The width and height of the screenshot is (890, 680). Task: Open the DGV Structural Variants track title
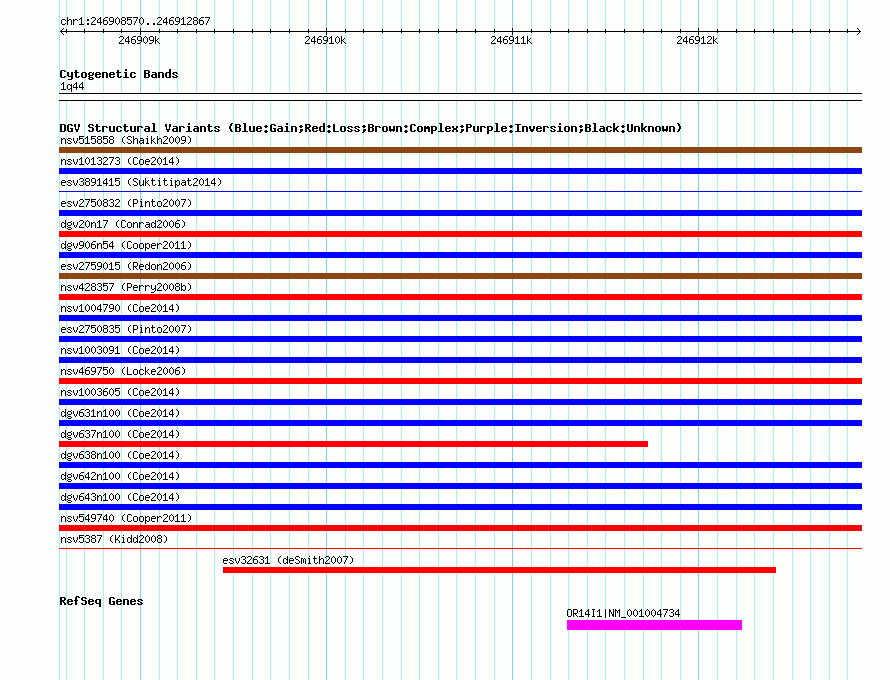(370, 128)
